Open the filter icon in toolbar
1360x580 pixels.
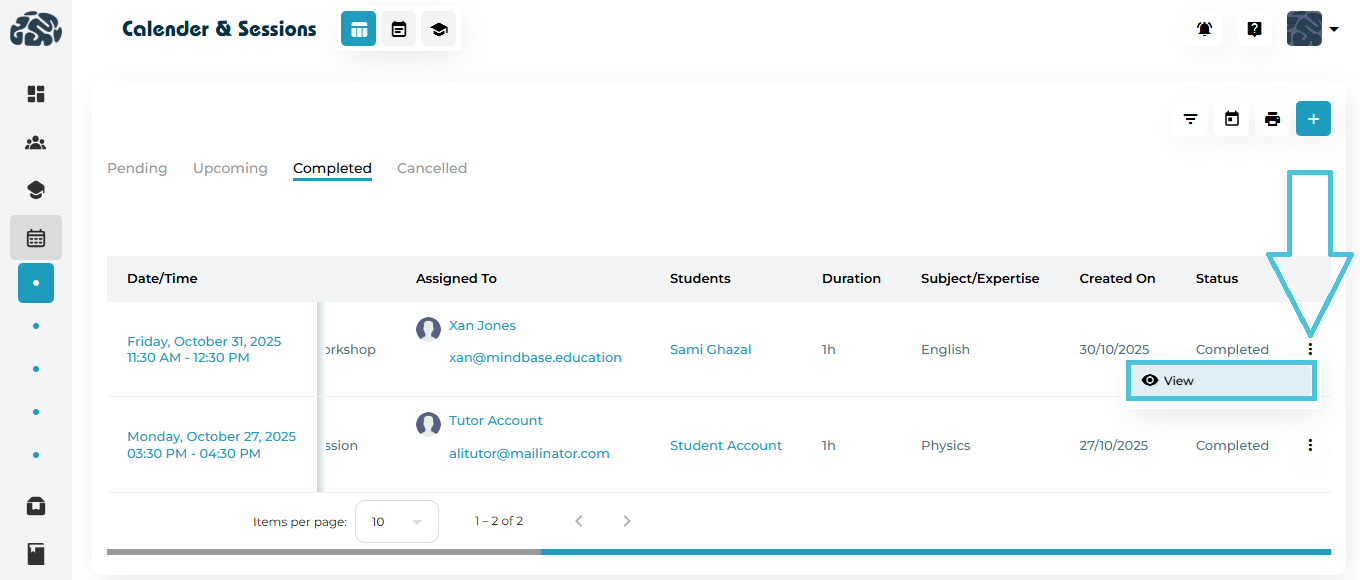click(1190, 119)
